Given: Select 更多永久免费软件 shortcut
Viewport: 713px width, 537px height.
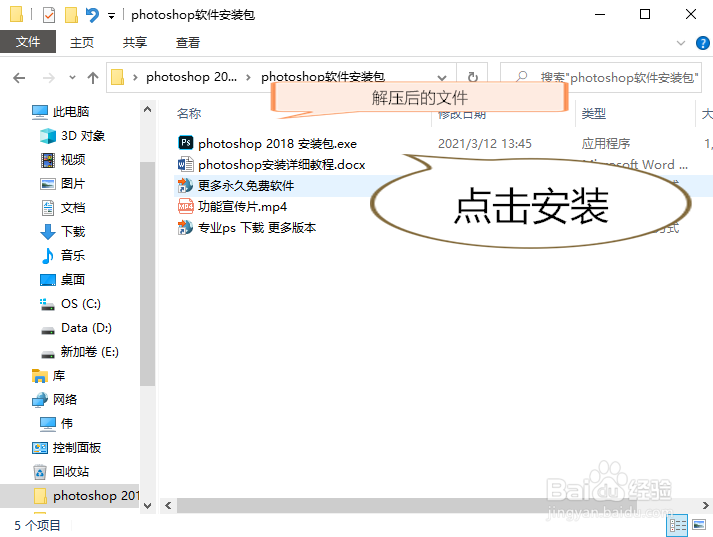Looking at the screenshot, I should (x=246, y=186).
